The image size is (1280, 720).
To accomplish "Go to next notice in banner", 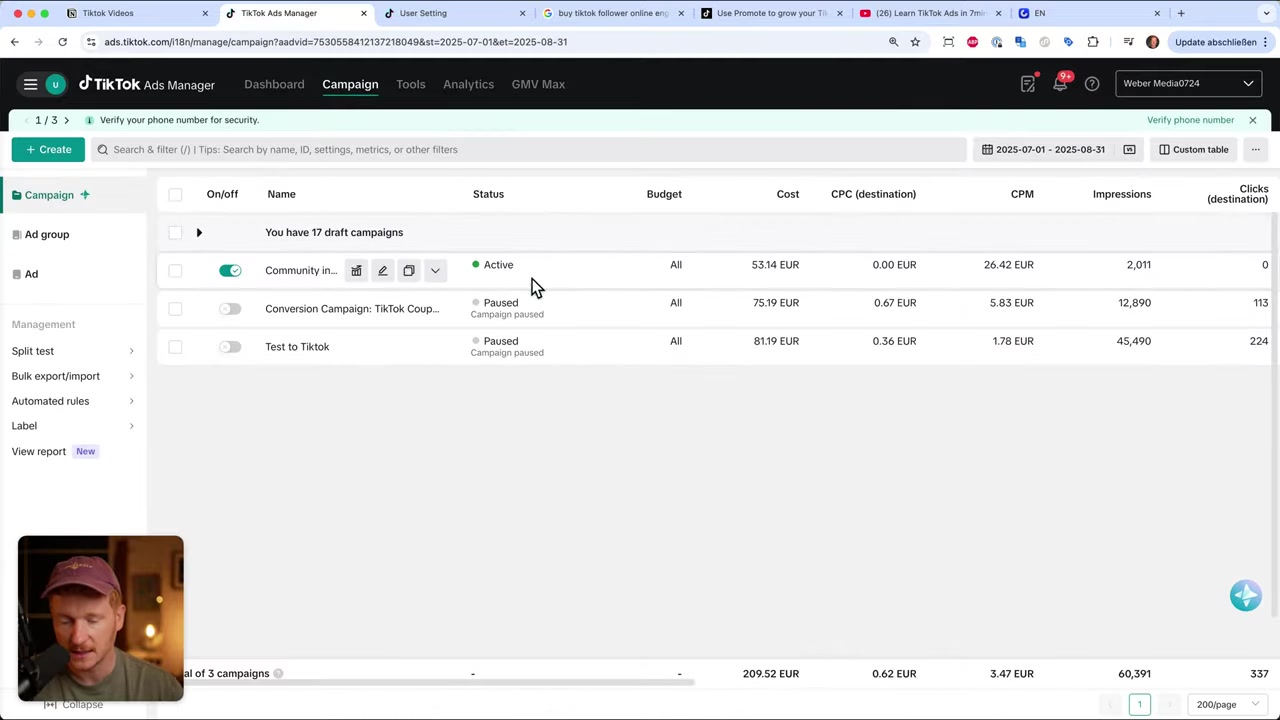I will coord(67,120).
